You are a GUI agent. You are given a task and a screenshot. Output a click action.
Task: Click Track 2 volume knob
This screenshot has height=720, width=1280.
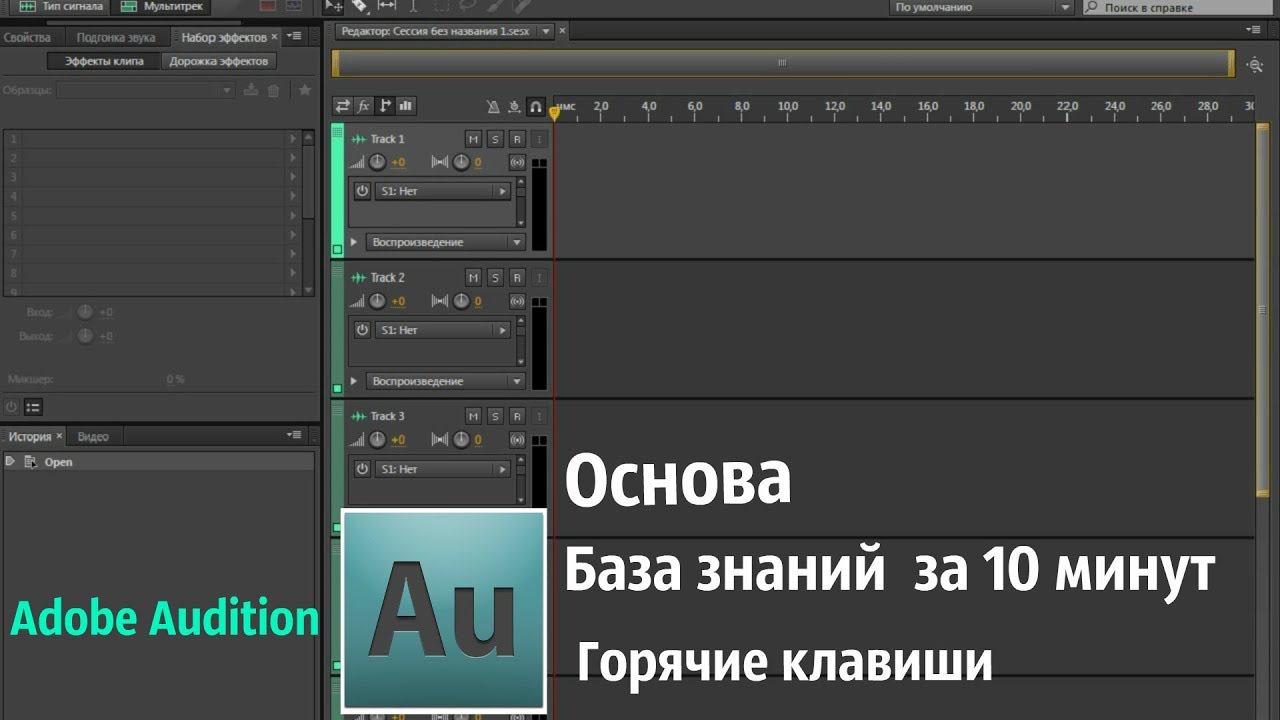(377, 301)
